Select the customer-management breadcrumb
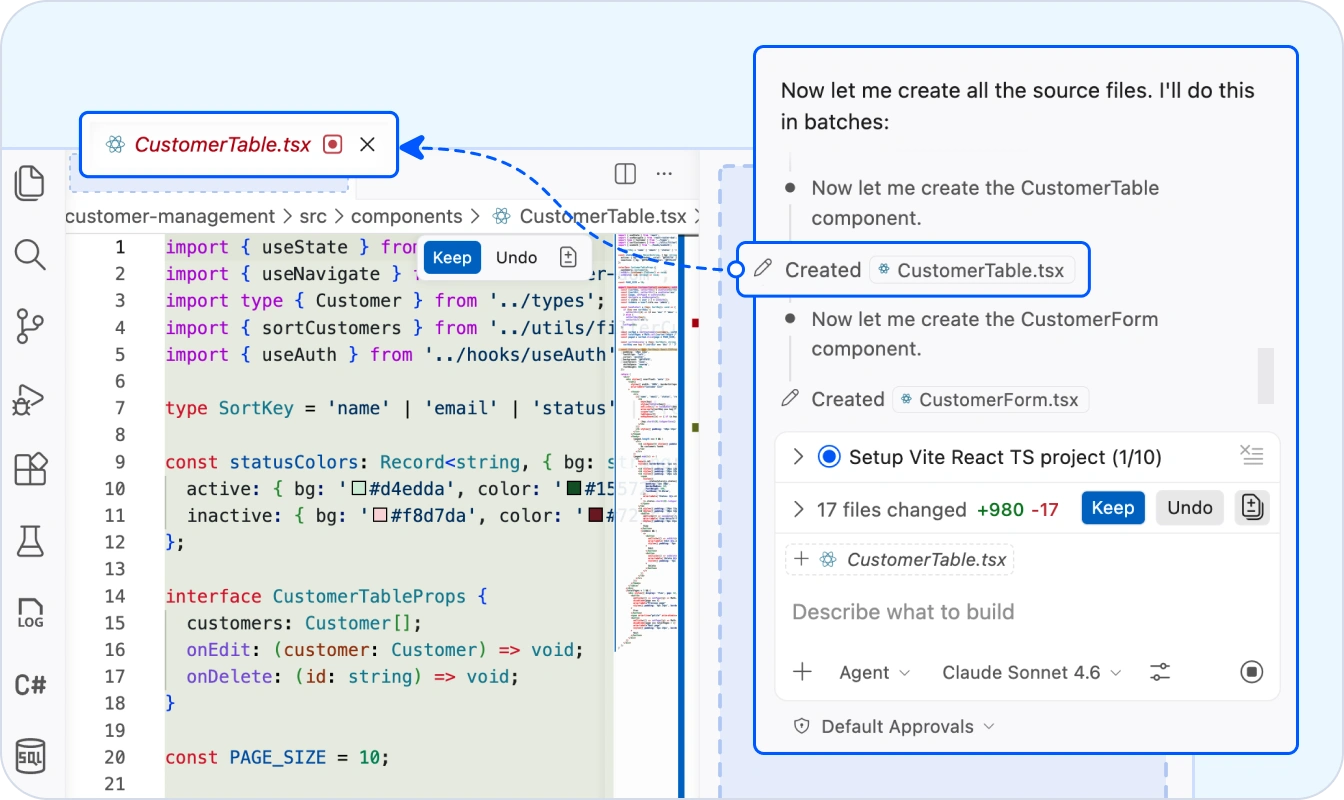The image size is (1344, 800). click(x=170, y=216)
